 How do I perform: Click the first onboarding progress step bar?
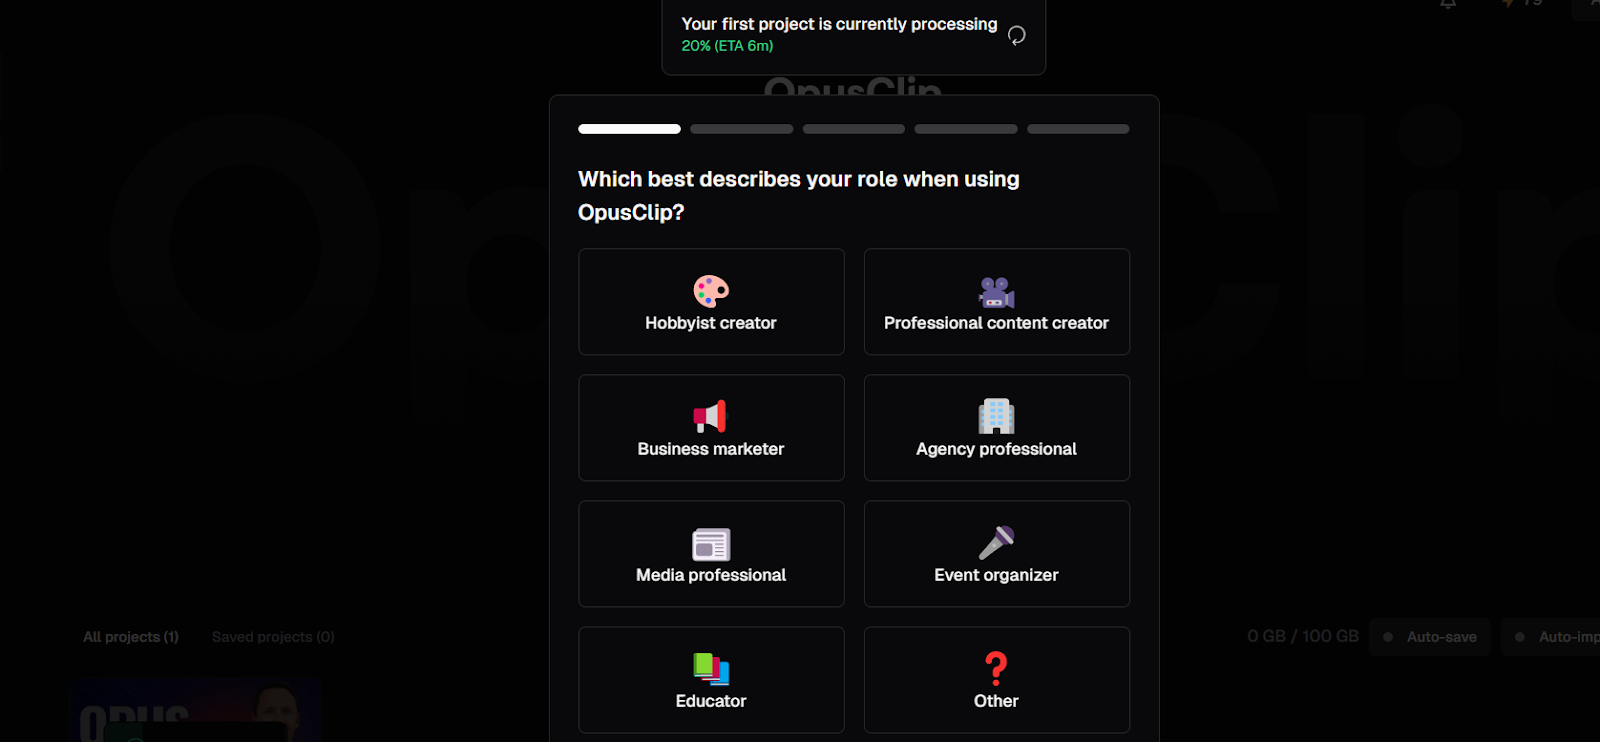pyautogui.click(x=629, y=129)
